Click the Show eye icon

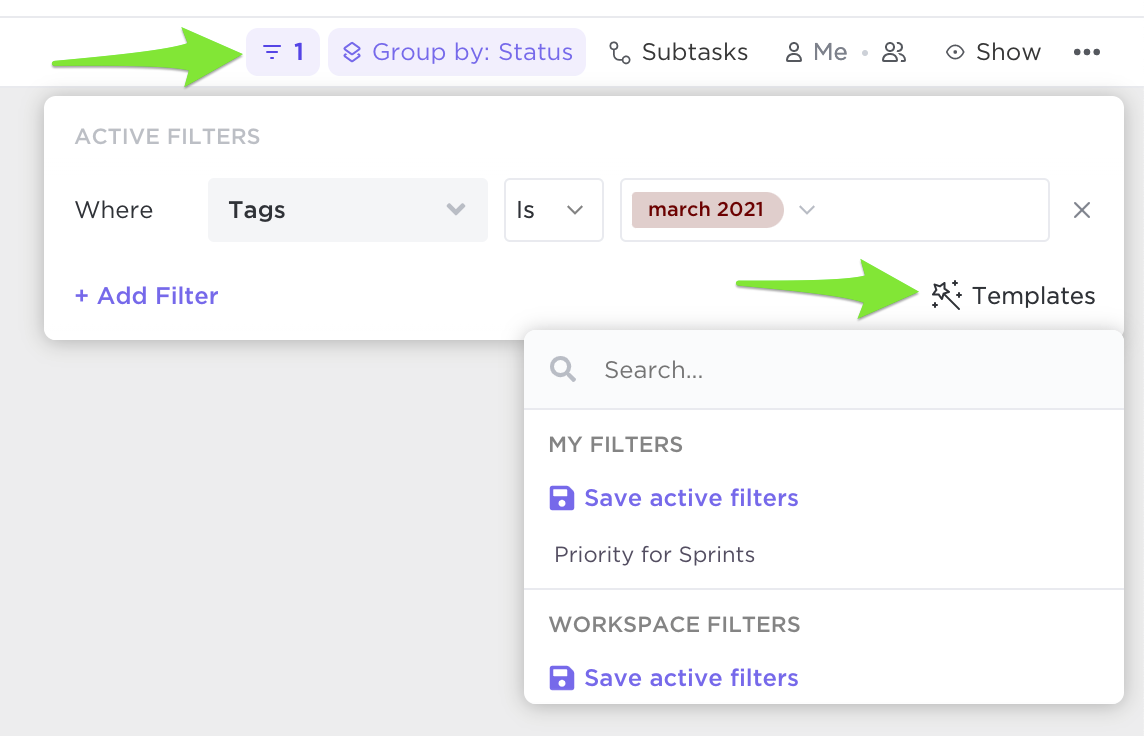(x=955, y=52)
